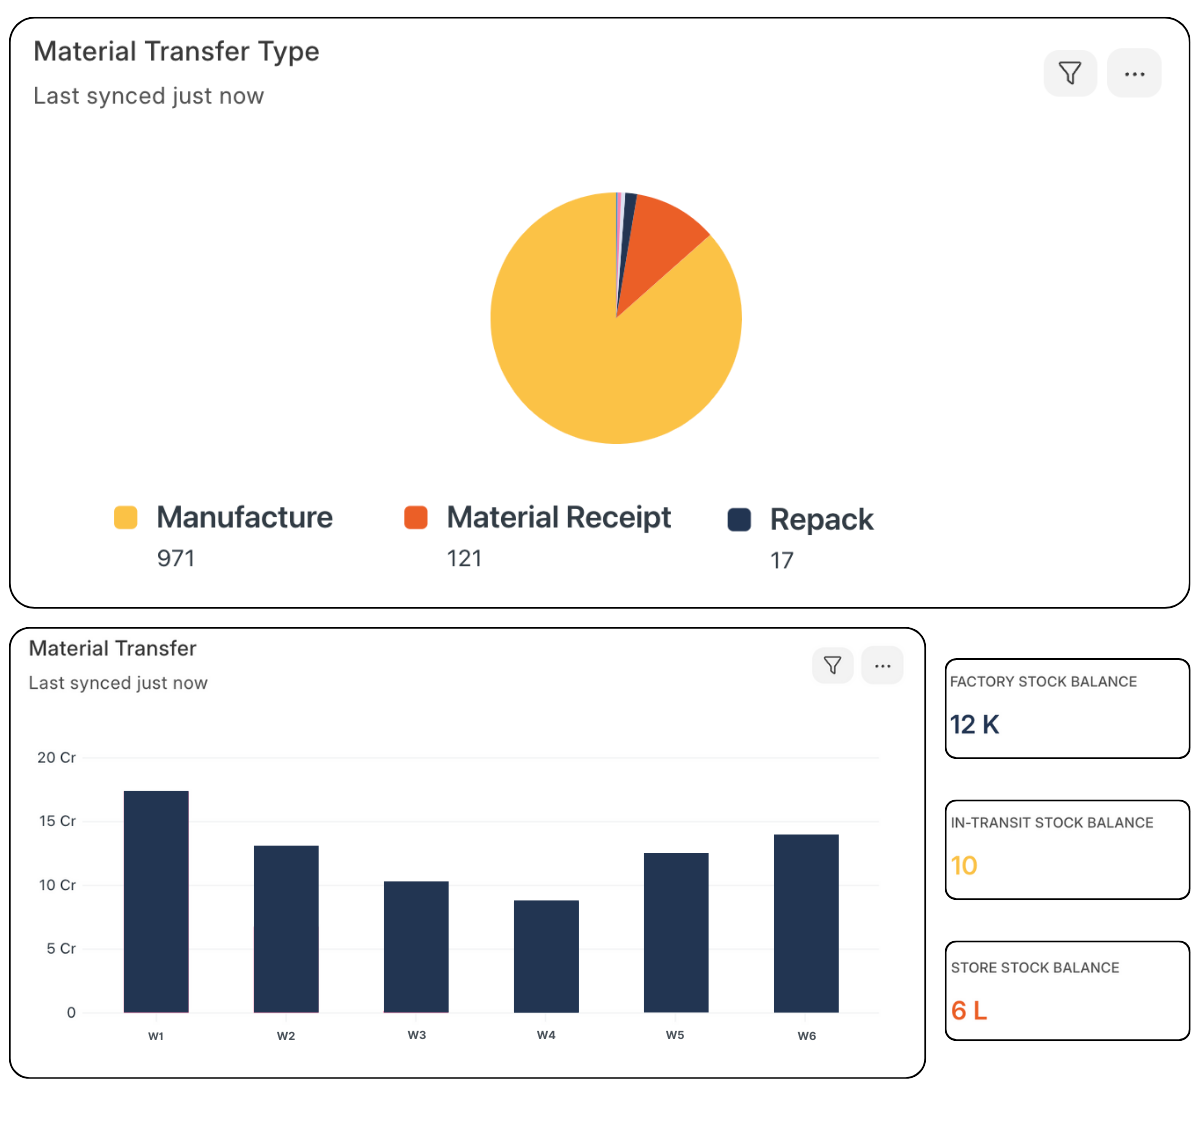
Task: Click the W4 bar in the chart
Action: tap(546, 956)
